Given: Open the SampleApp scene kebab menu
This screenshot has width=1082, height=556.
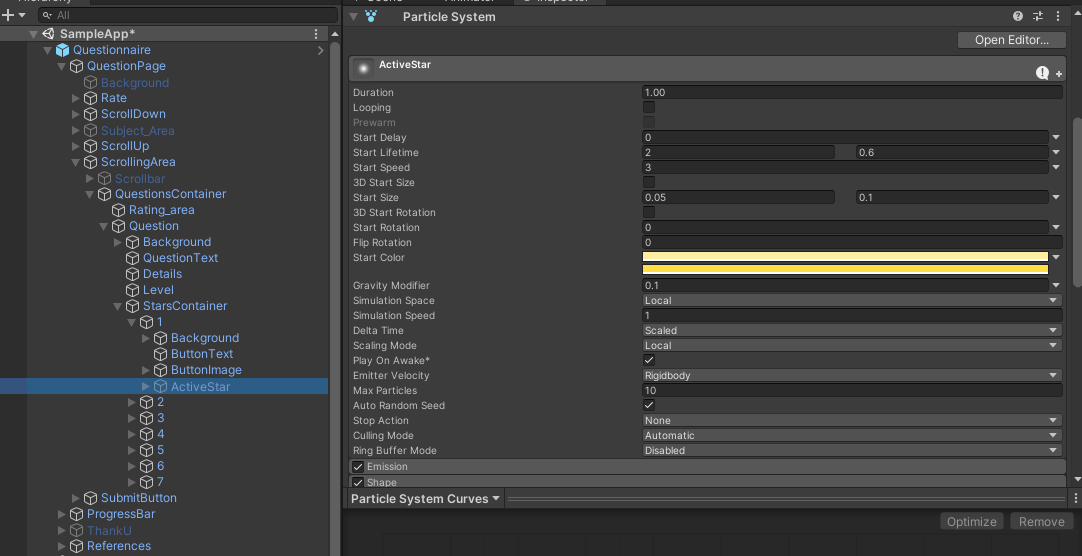Looking at the screenshot, I should pos(316,34).
